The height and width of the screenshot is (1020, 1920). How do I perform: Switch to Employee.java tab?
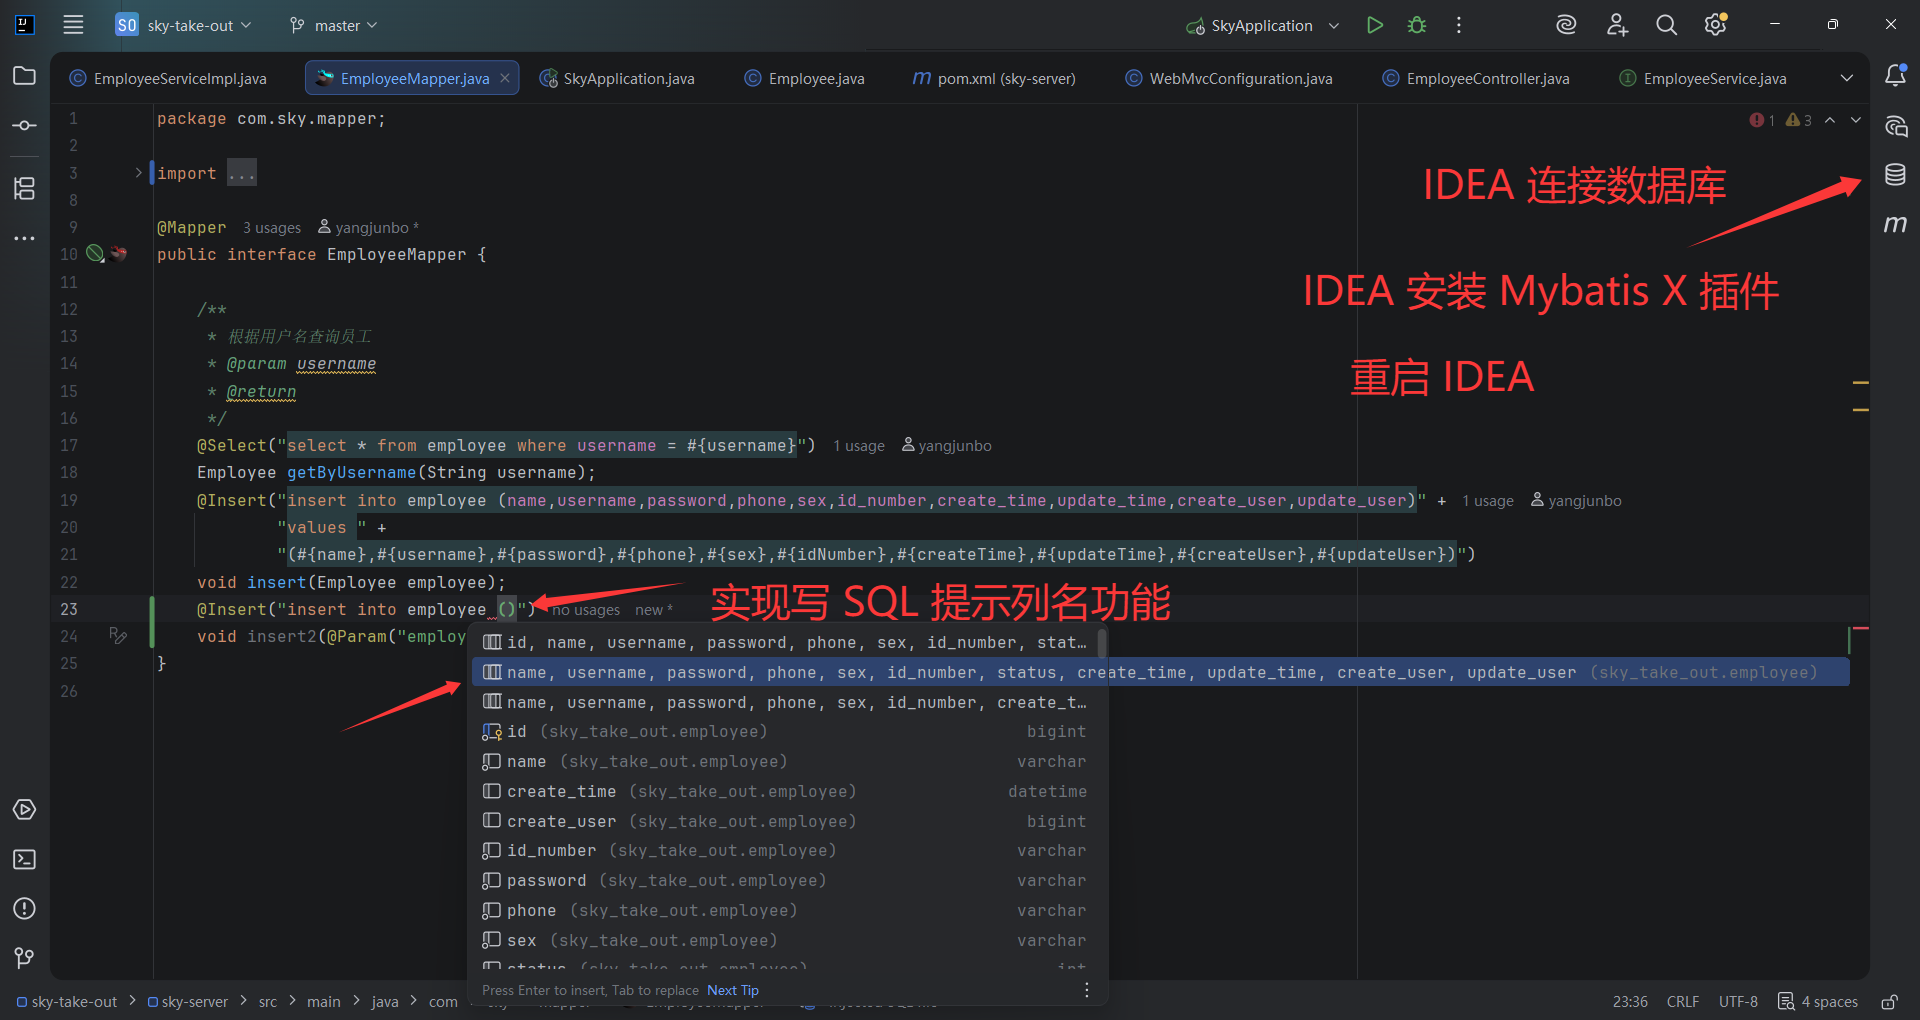(x=805, y=78)
